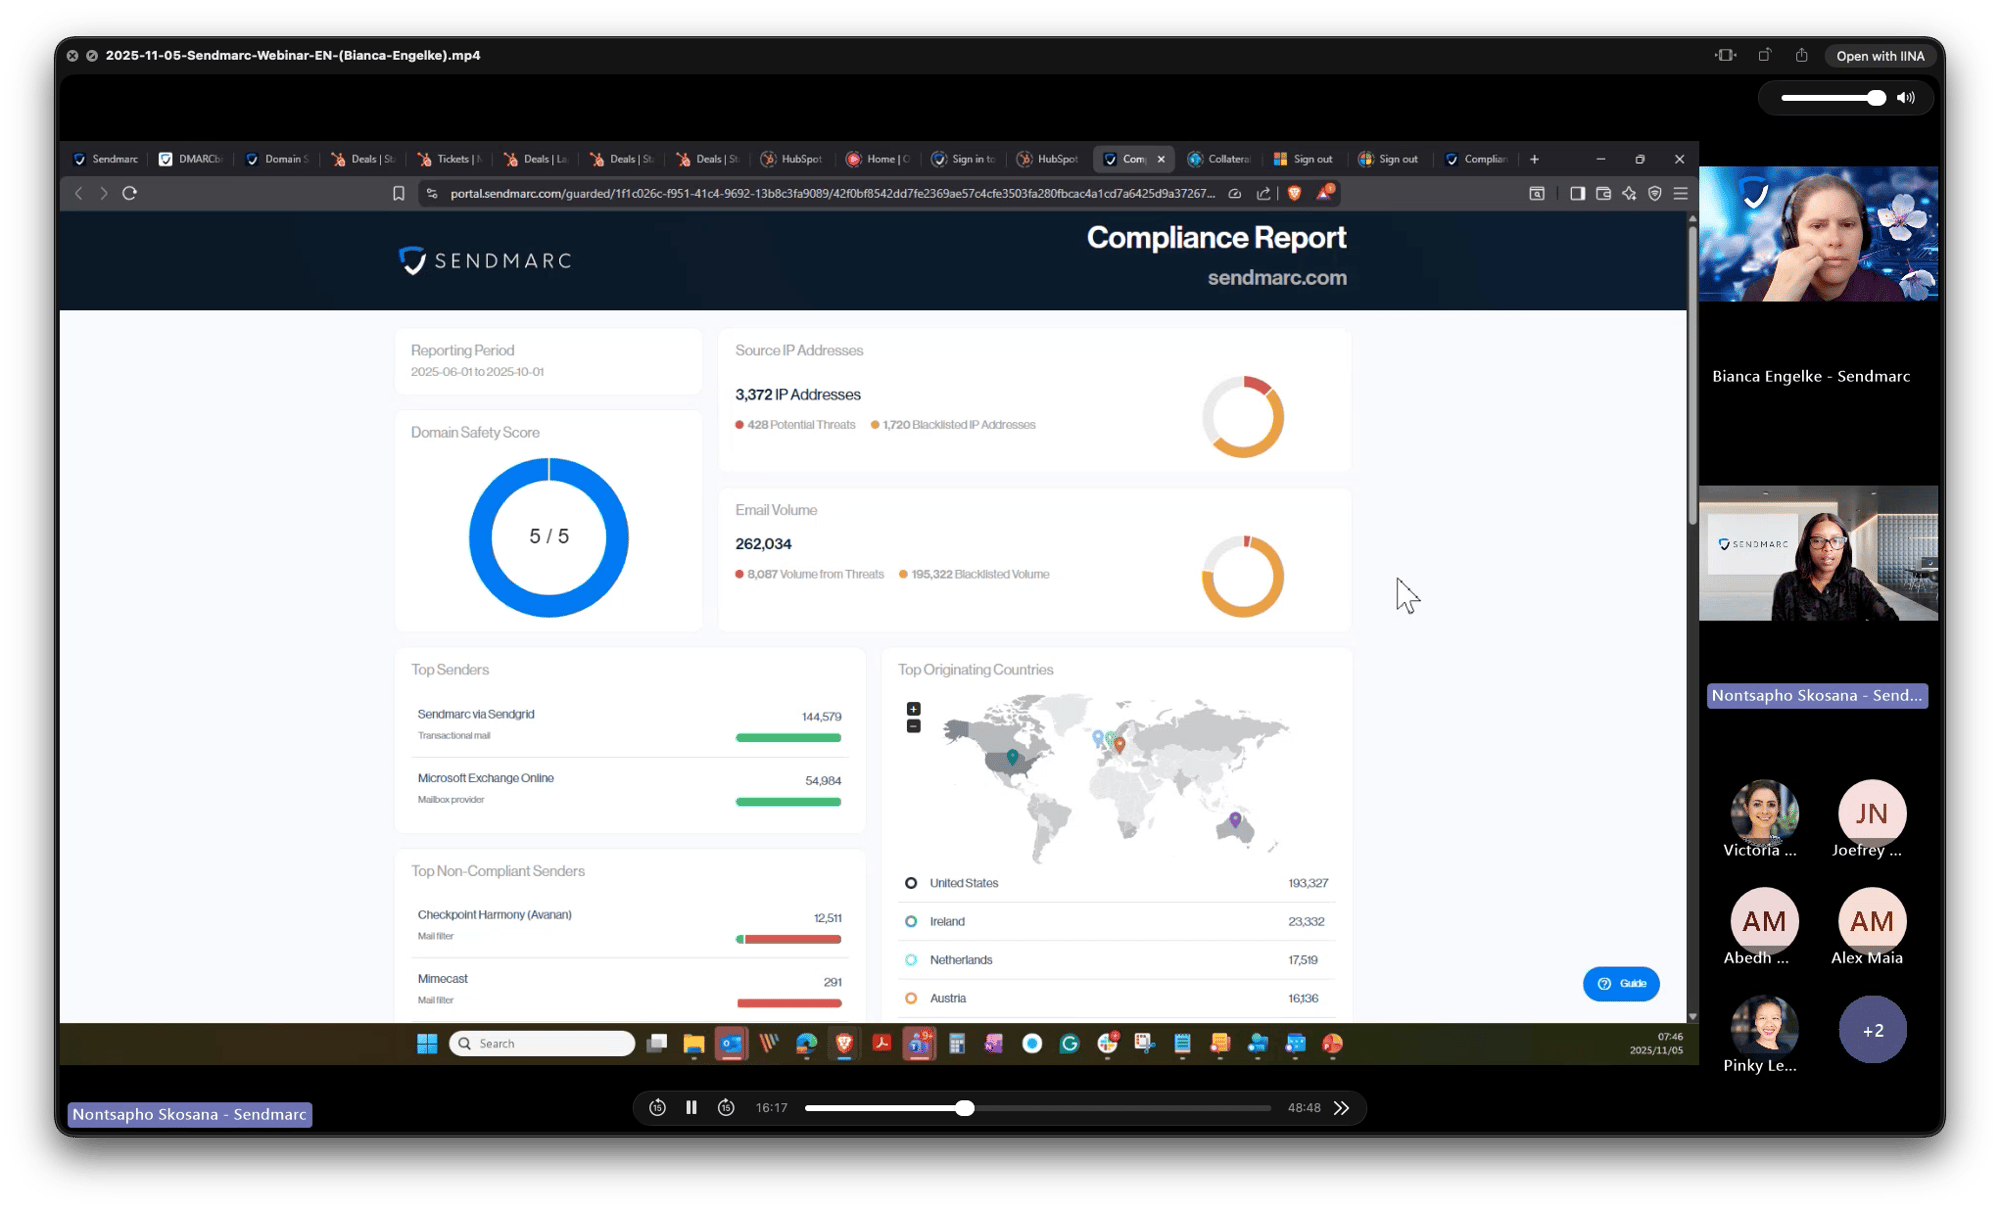The width and height of the screenshot is (2000, 1209).
Task: Click 'United States' in the country list
Action: click(1116, 883)
